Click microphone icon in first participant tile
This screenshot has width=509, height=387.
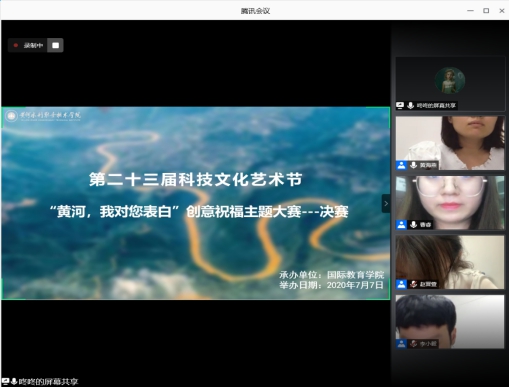411,106
